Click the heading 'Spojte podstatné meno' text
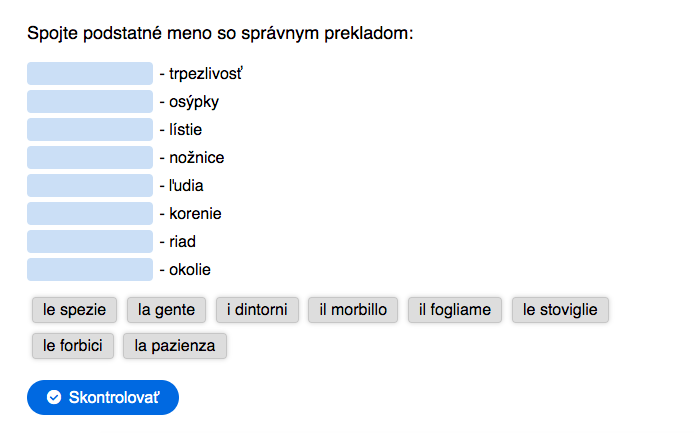Viewport: 694px width, 433px height. pos(120,33)
